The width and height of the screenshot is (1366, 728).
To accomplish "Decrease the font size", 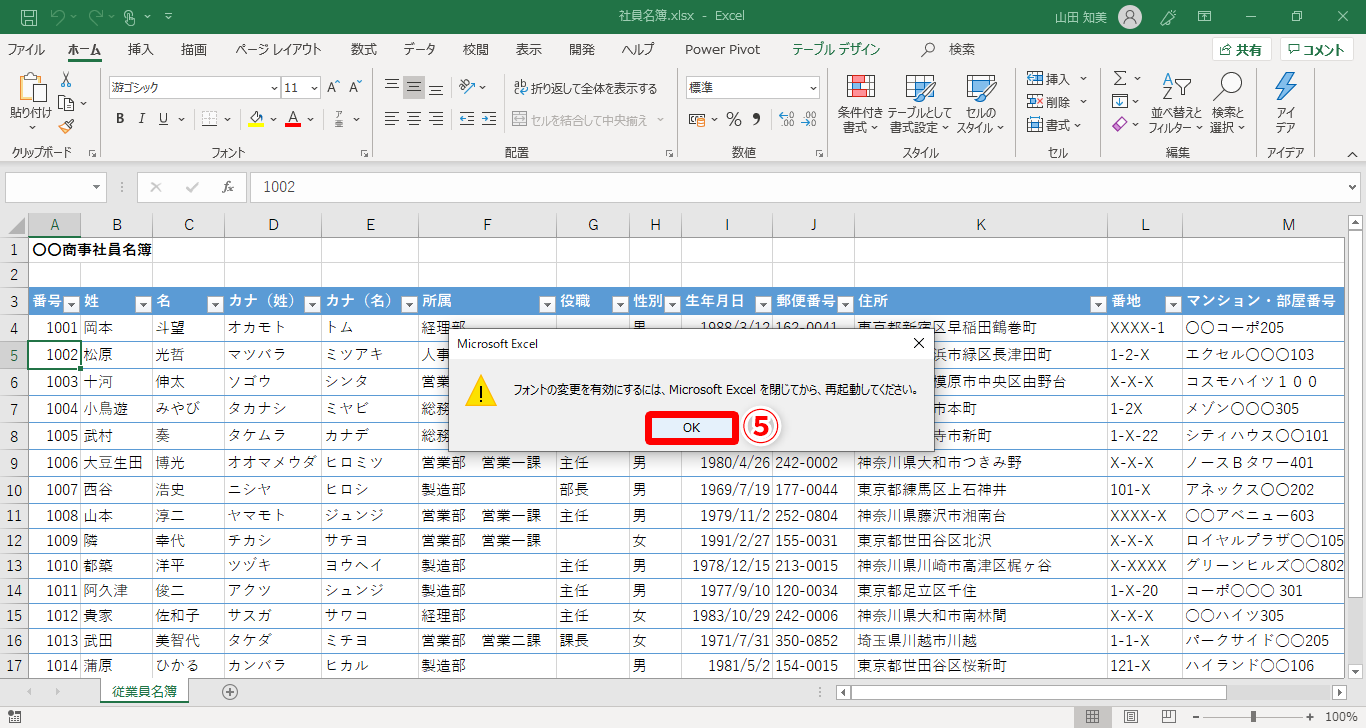I will click(x=356, y=87).
